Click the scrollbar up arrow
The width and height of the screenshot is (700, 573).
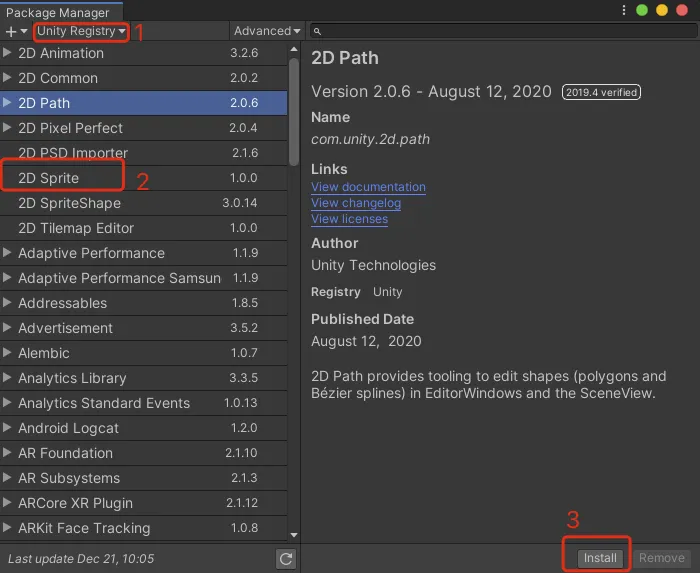(x=294, y=50)
